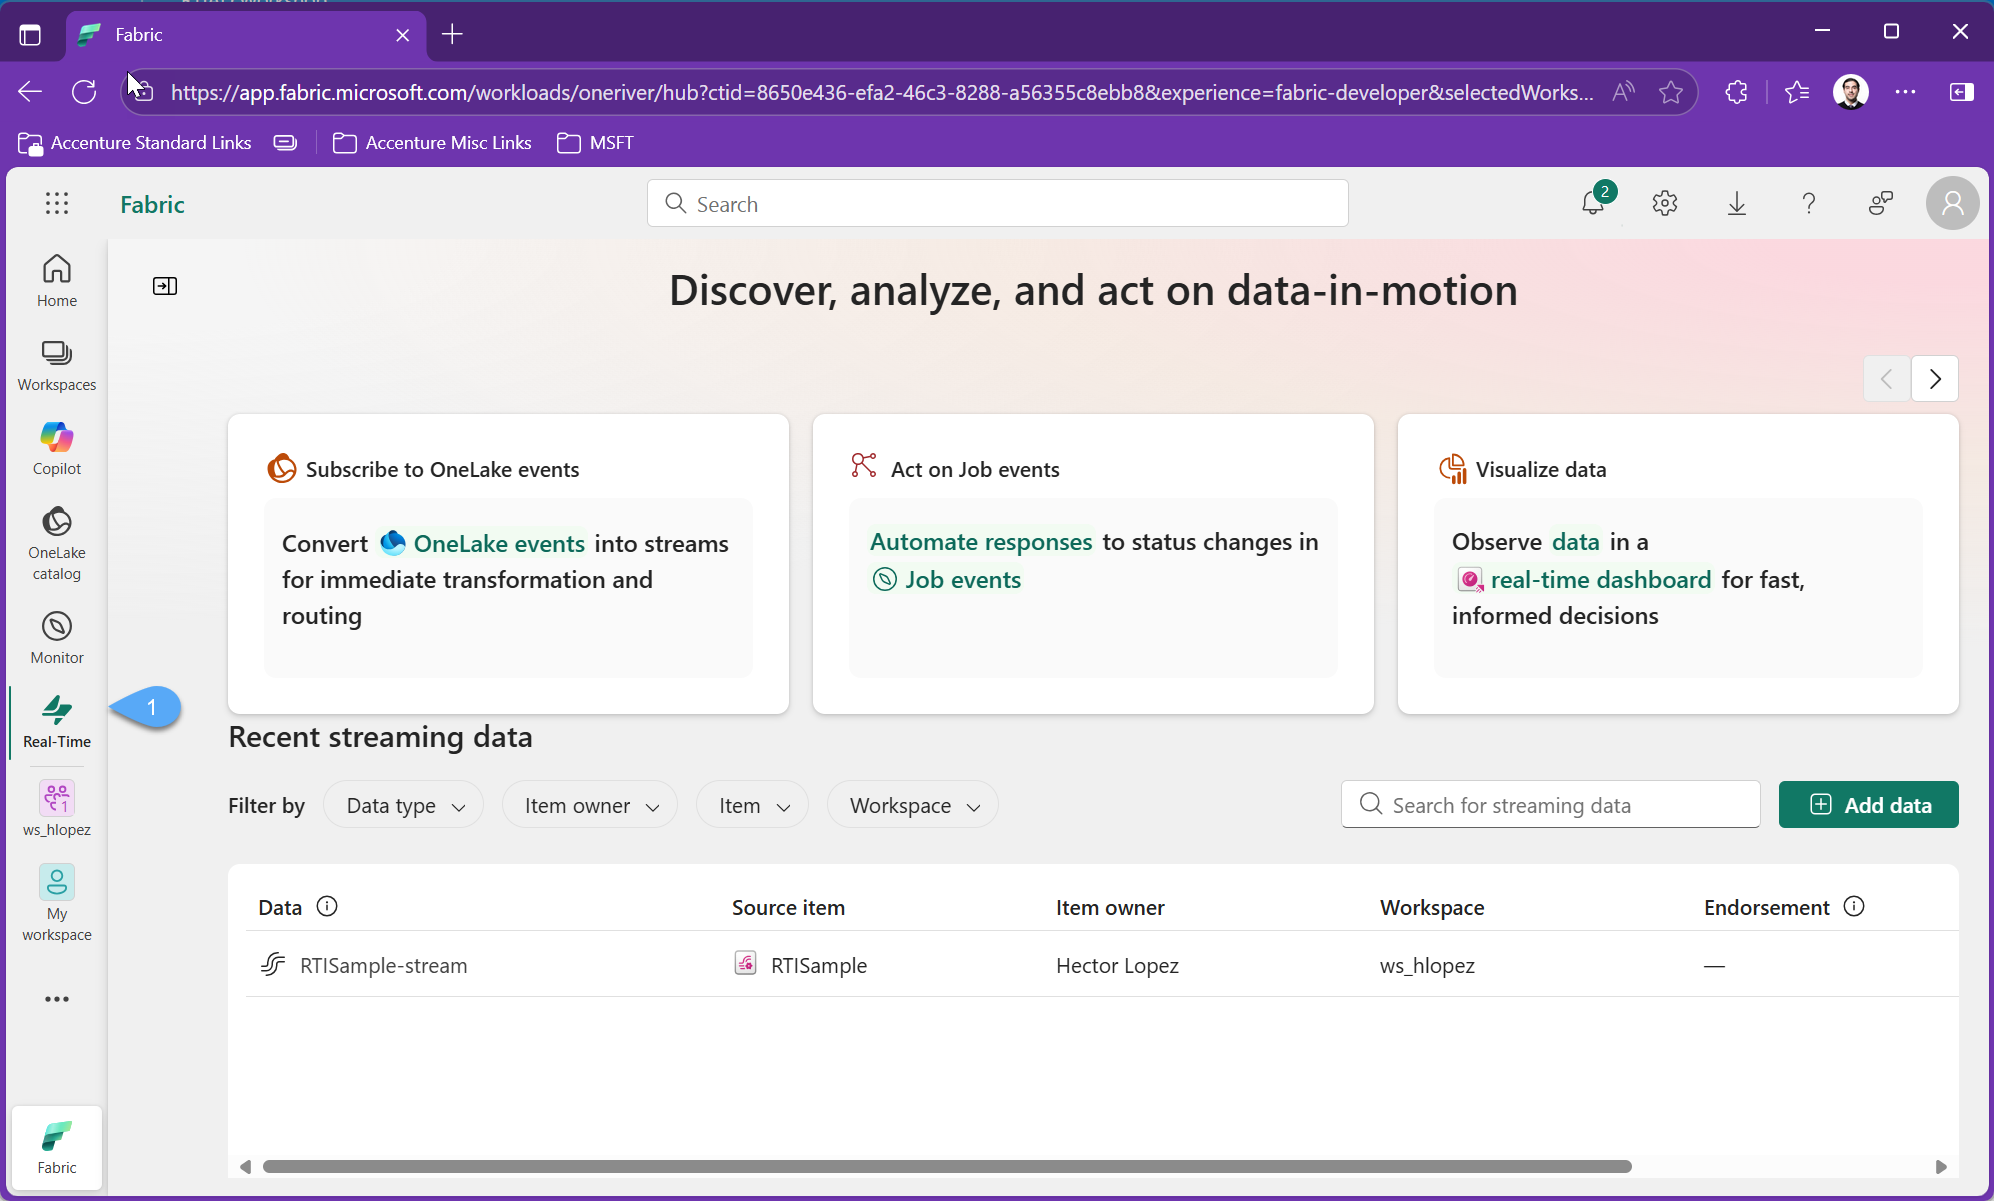1994x1201 pixels.
Task: Click the info icon next to Data
Action: [327, 906]
